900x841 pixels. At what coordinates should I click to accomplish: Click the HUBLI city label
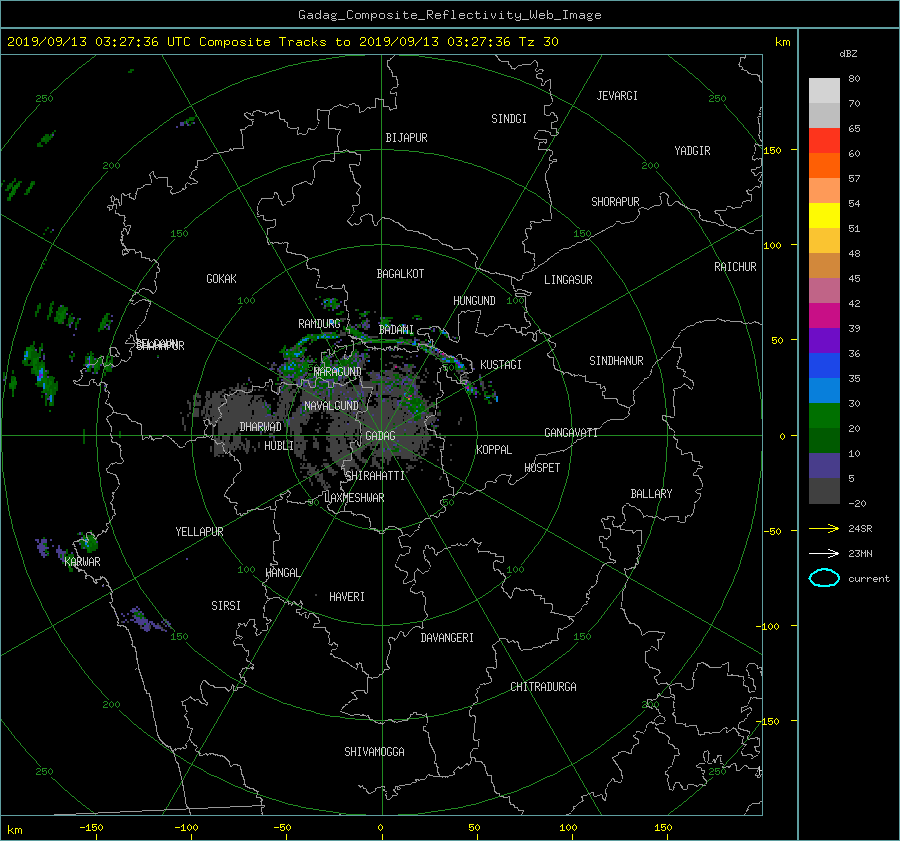(x=279, y=446)
